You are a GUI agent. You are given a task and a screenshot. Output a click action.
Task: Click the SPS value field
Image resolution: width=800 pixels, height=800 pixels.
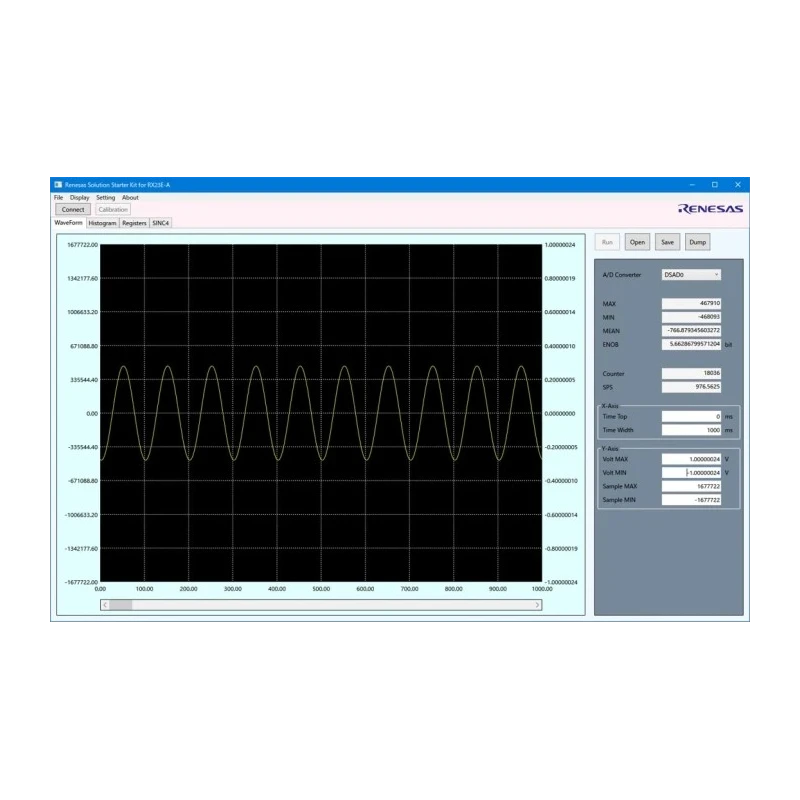pyautogui.click(x=691, y=387)
